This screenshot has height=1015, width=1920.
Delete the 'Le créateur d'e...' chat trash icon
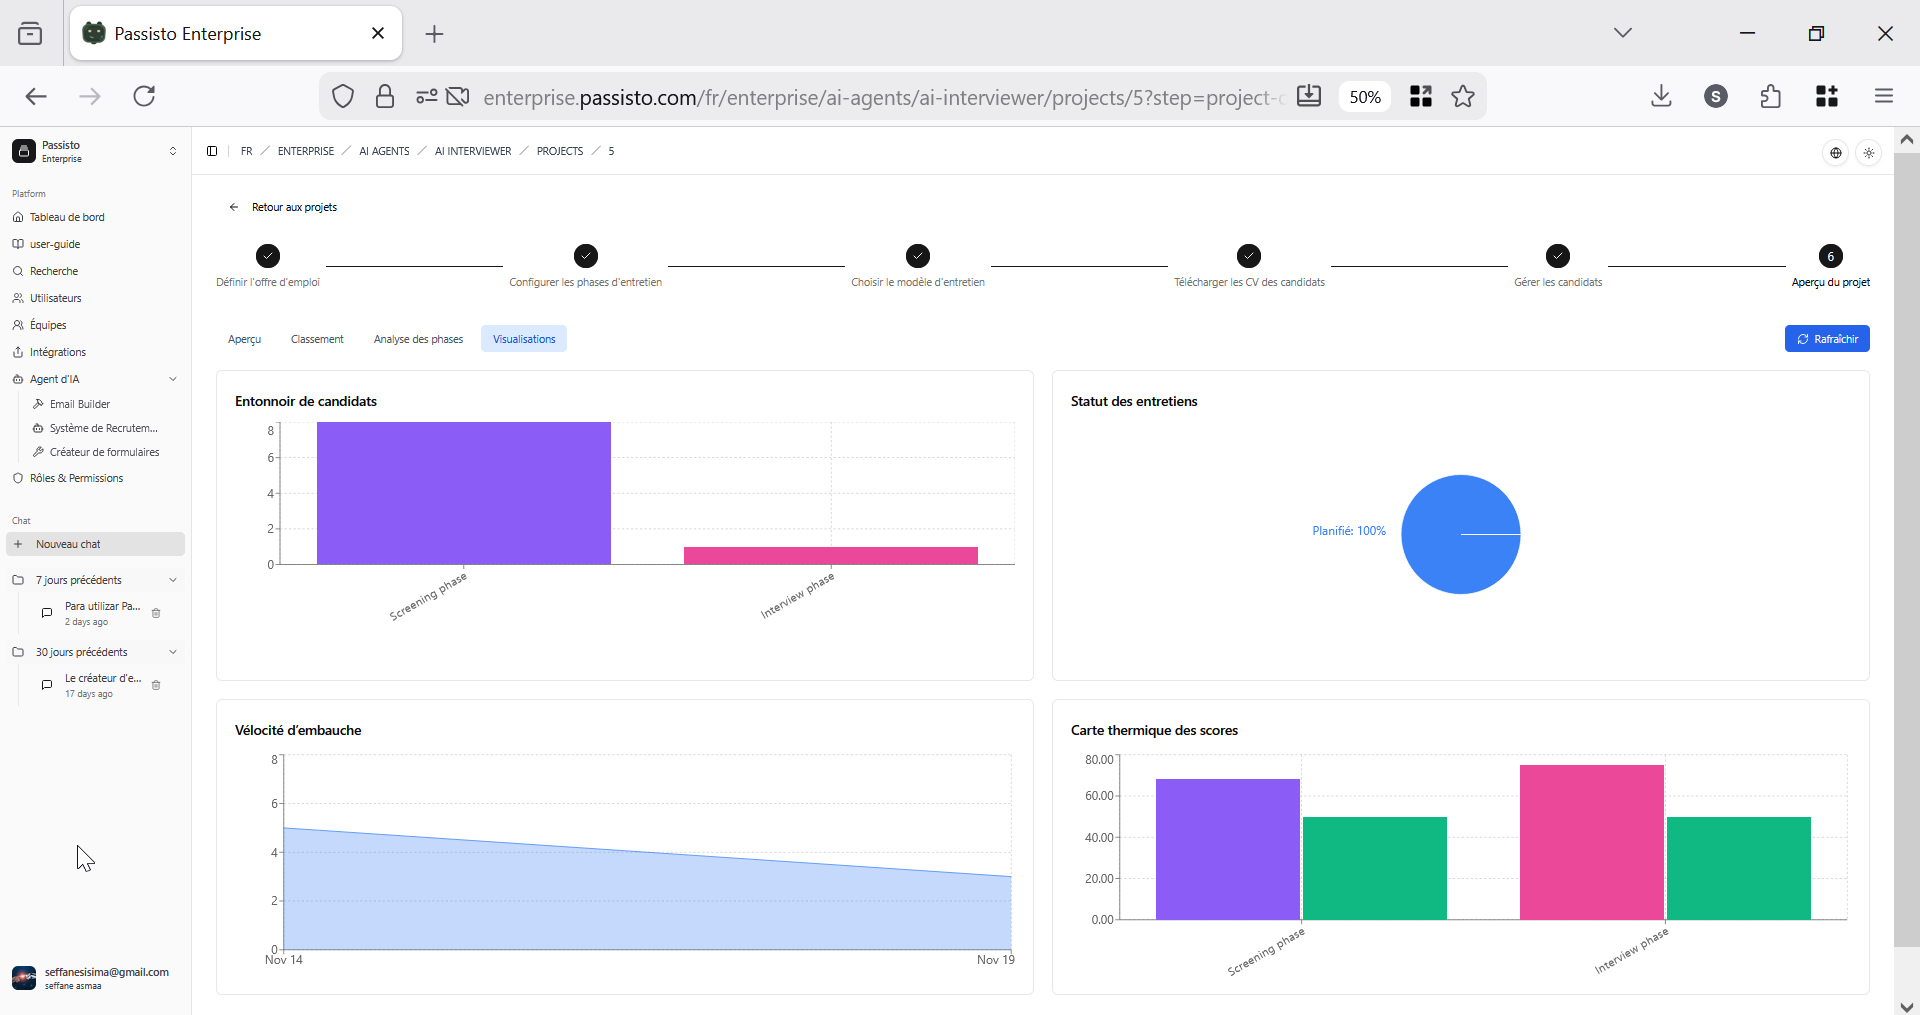156,685
